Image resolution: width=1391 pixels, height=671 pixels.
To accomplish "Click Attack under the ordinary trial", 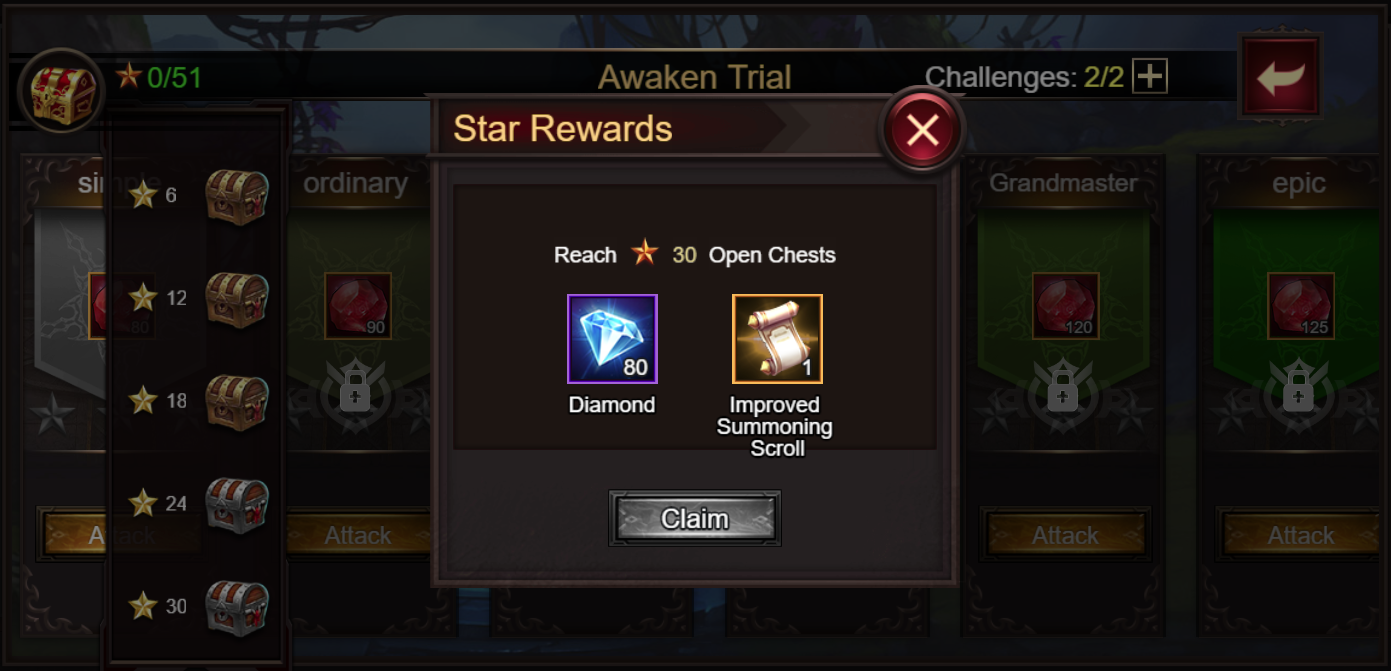I will pyautogui.click(x=357, y=535).
